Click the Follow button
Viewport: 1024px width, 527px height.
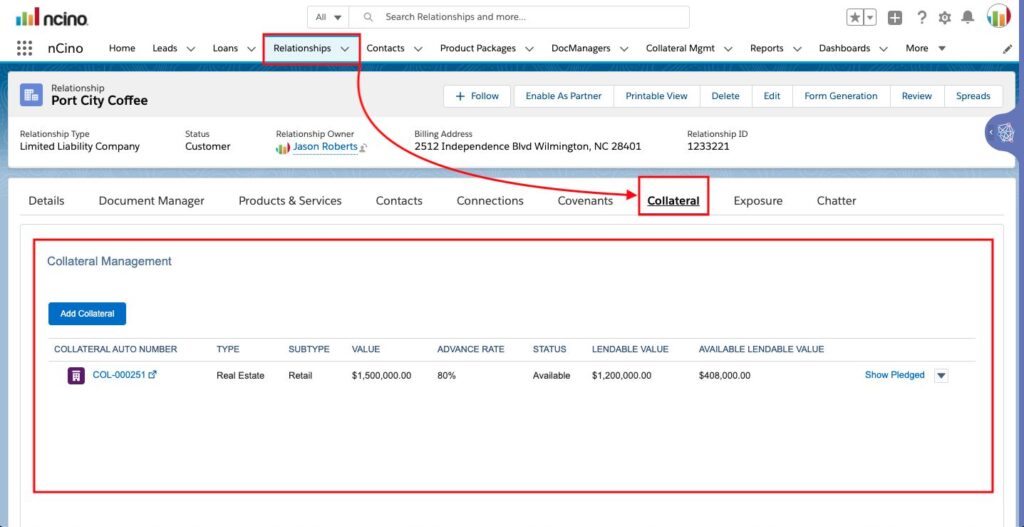[x=477, y=96]
